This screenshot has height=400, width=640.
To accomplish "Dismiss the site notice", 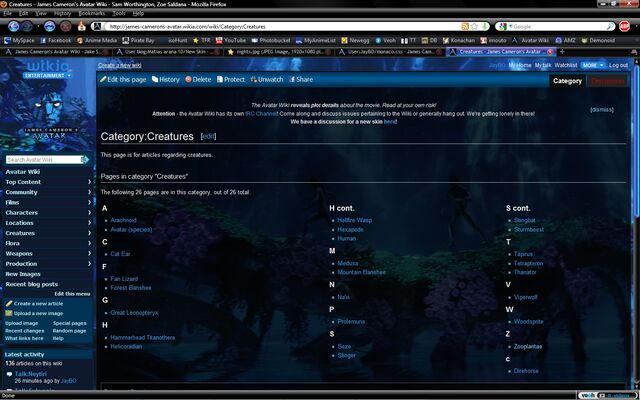I will coord(602,110).
